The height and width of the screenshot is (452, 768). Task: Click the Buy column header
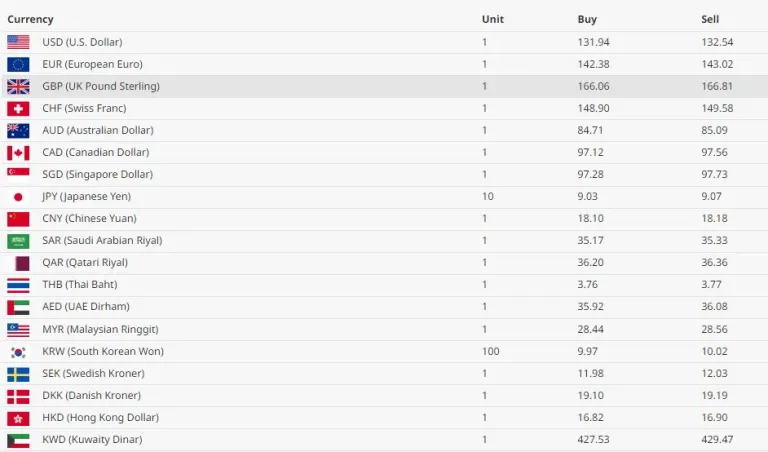tap(587, 19)
